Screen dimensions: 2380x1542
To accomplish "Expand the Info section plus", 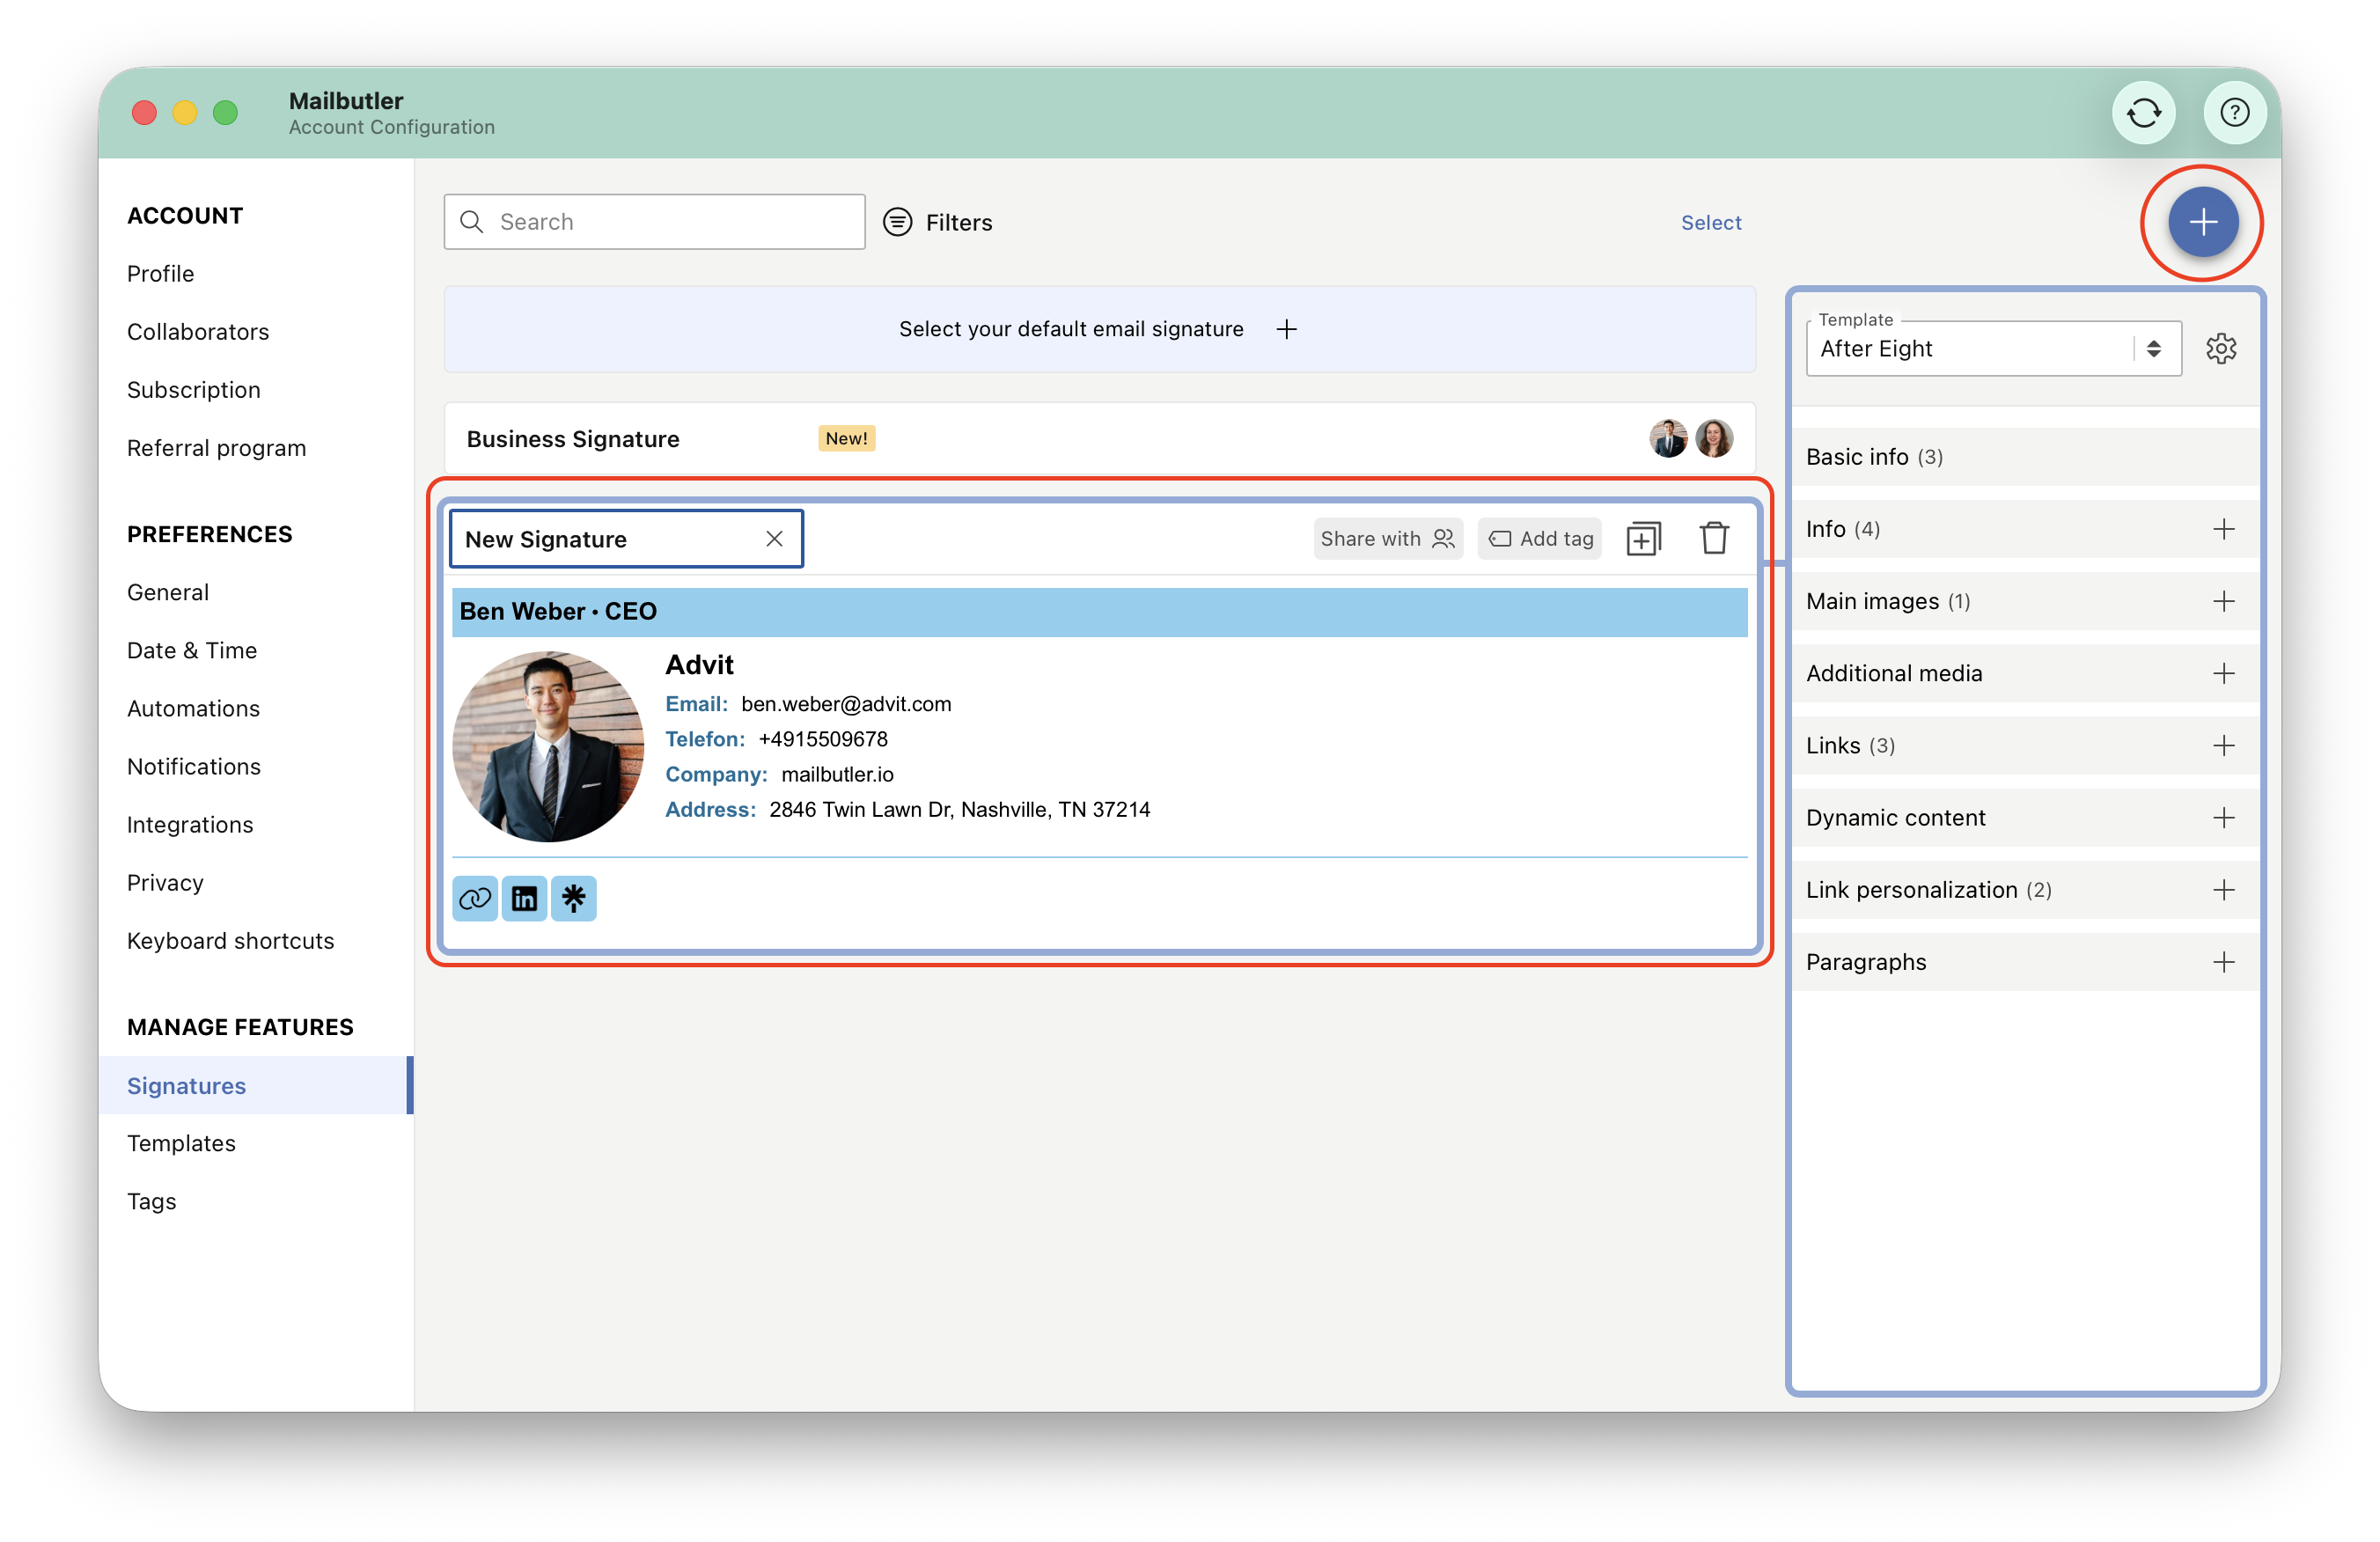I will [2223, 529].
